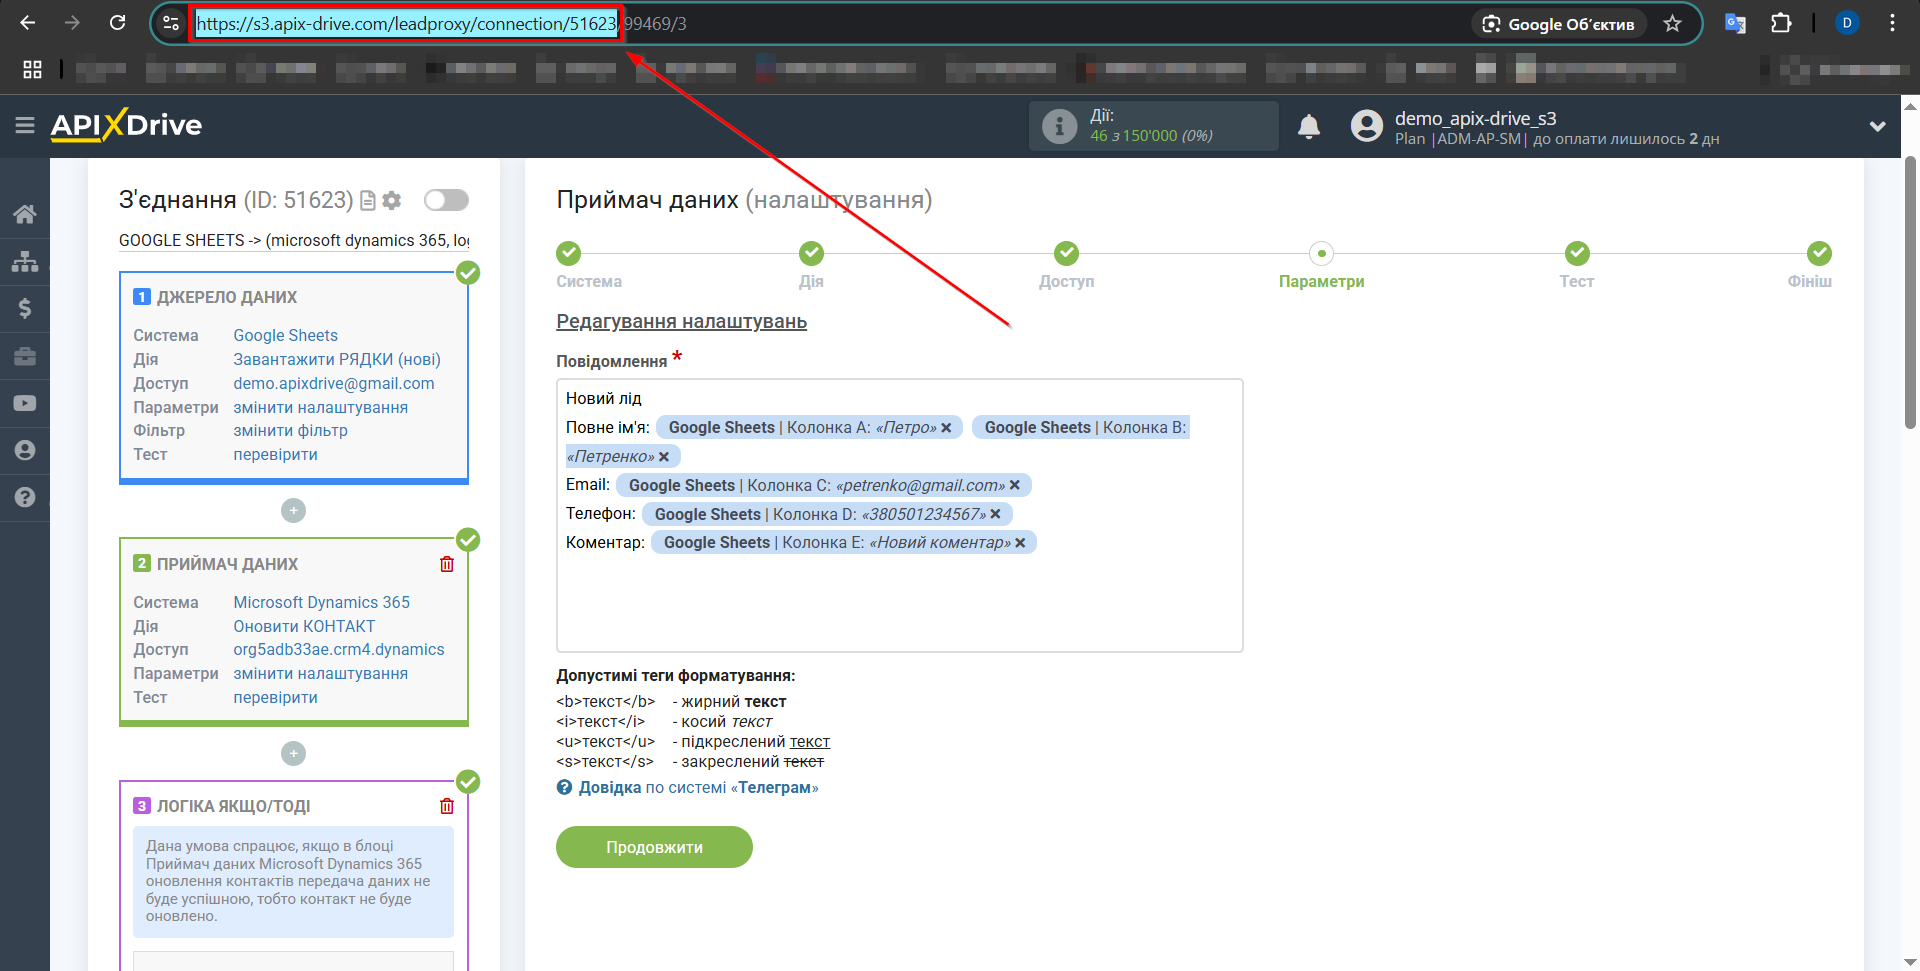Screen dimensions: 1920x971
Task: Delete the ПРИЙМАЧ ДАНИХ block
Action: point(447,564)
